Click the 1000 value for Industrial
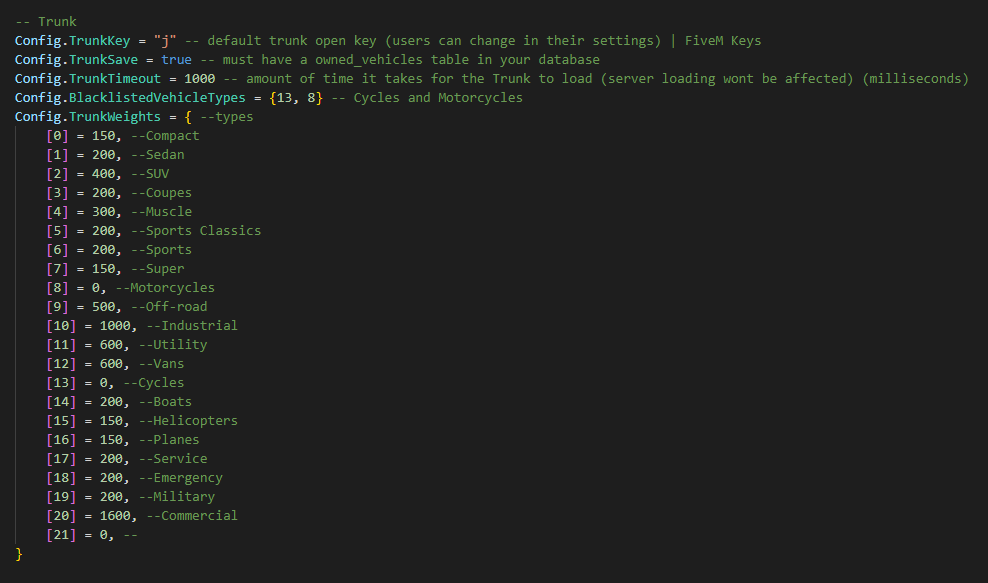This screenshot has width=988, height=583. pyautogui.click(x=115, y=326)
